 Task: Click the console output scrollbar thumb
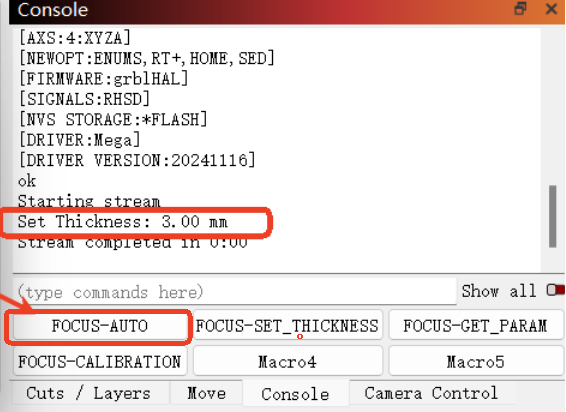[552, 216]
